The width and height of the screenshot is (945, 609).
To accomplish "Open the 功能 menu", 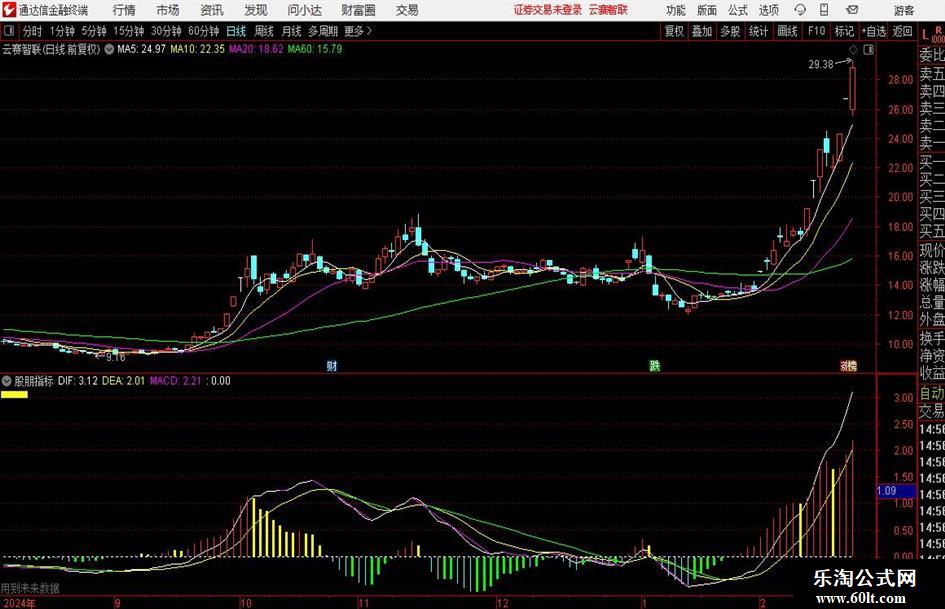I will point(676,10).
